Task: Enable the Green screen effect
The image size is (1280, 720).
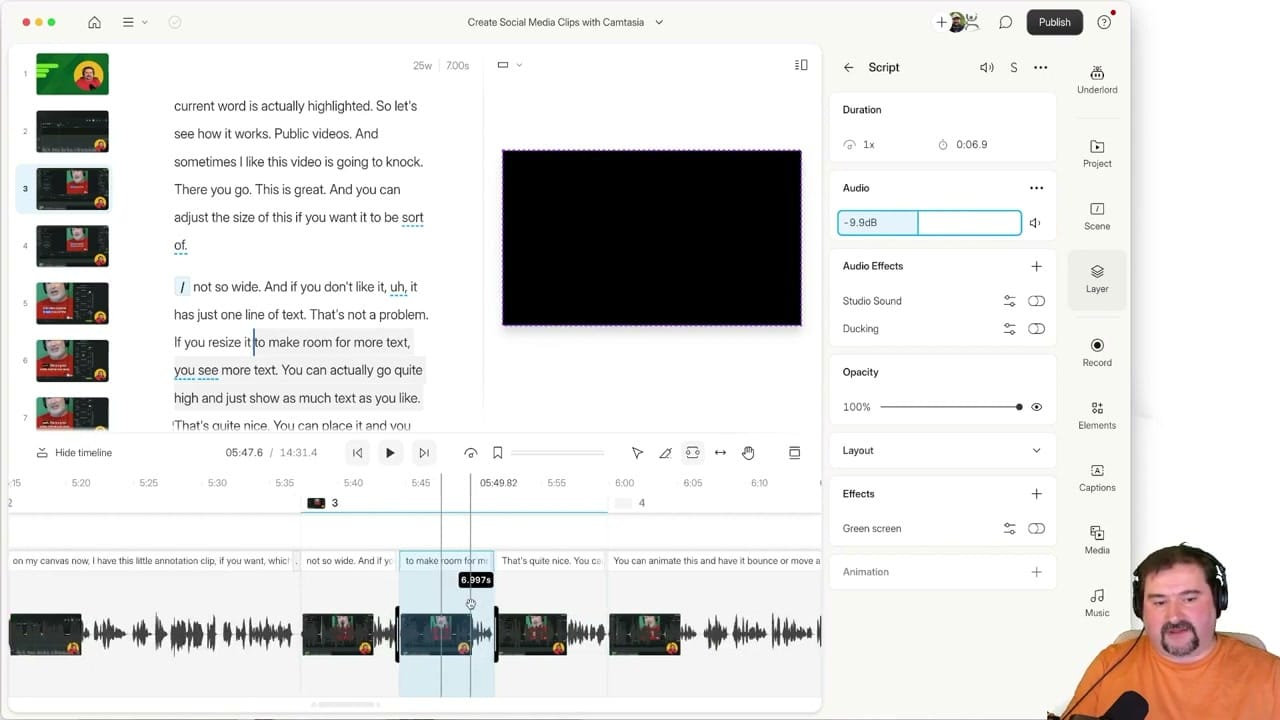Action: 1036,528
